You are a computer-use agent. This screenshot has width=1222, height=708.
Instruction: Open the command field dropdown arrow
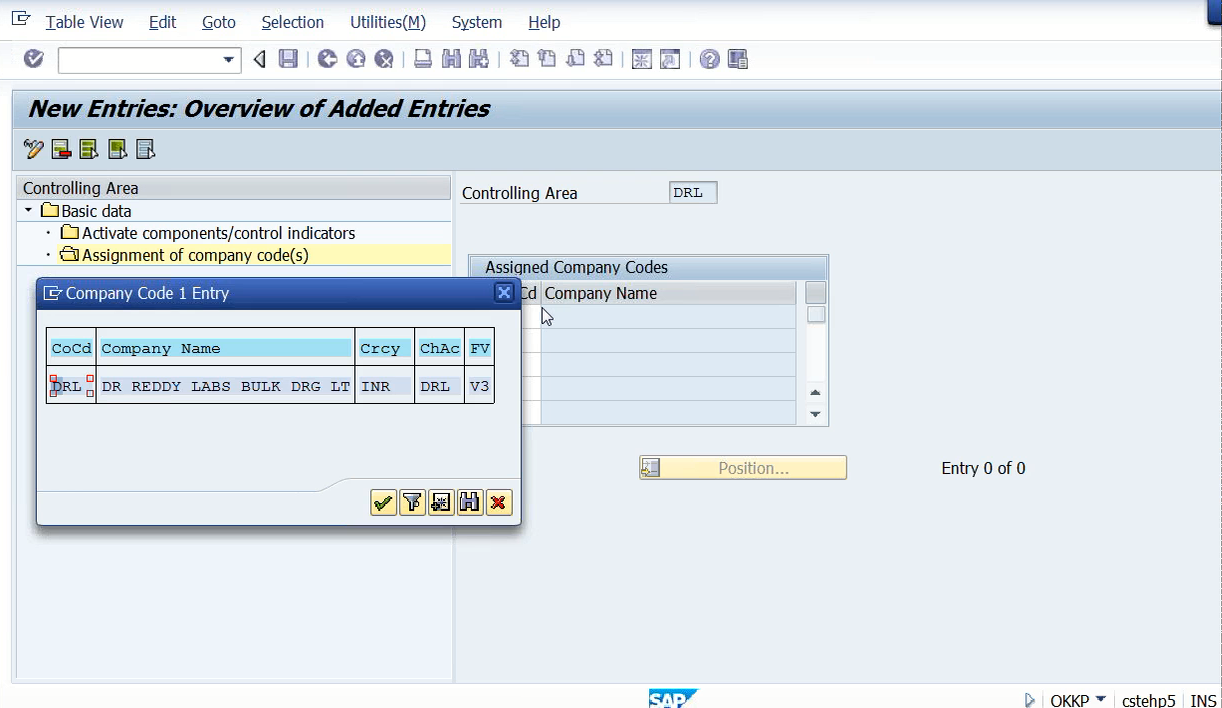click(x=228, y=60)
